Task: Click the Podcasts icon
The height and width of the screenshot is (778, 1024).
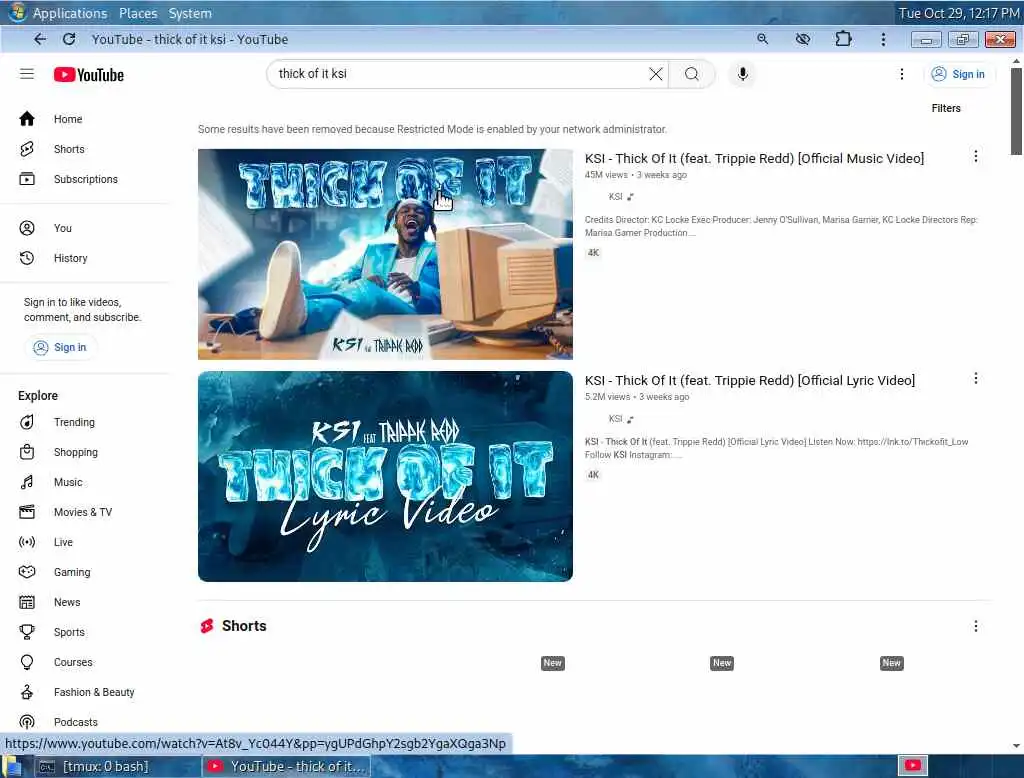Action: click(27, 722)
